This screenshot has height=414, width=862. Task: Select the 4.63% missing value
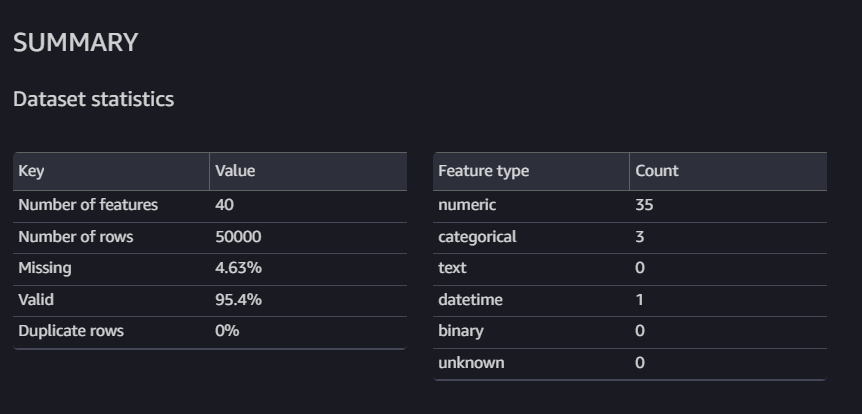click(x=239, y=268)
